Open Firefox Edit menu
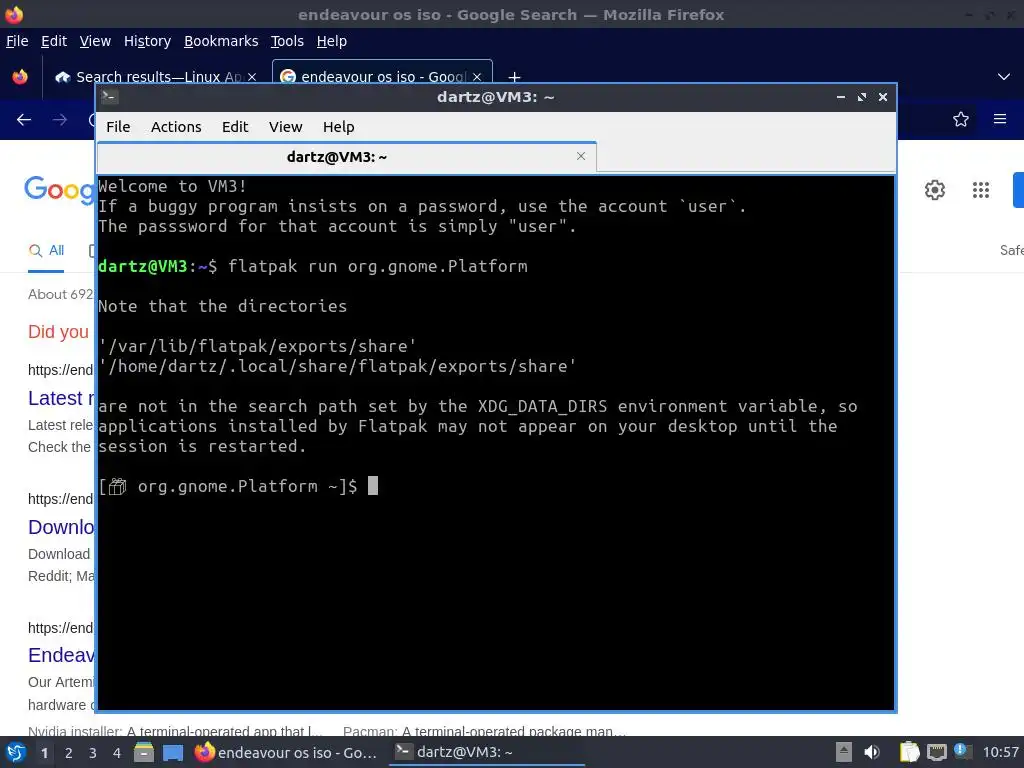 54,41
